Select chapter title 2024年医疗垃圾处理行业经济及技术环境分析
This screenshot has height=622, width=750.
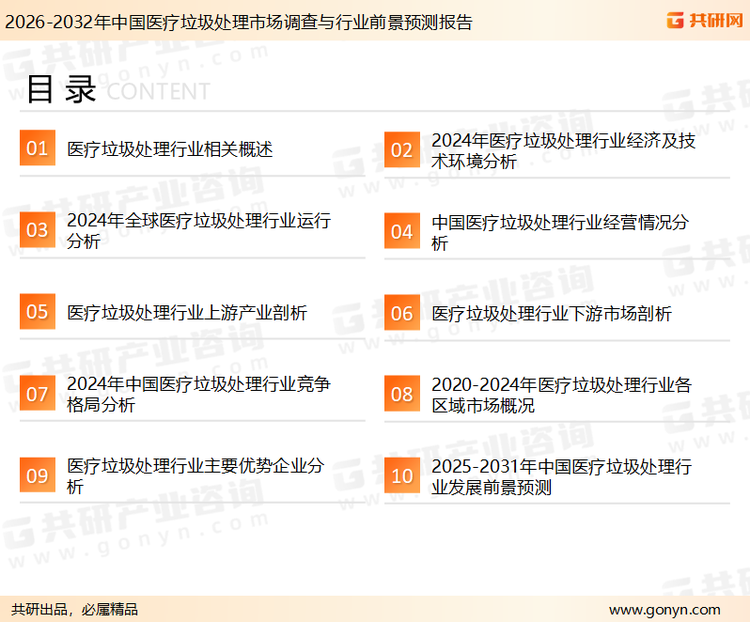[563, 151]
